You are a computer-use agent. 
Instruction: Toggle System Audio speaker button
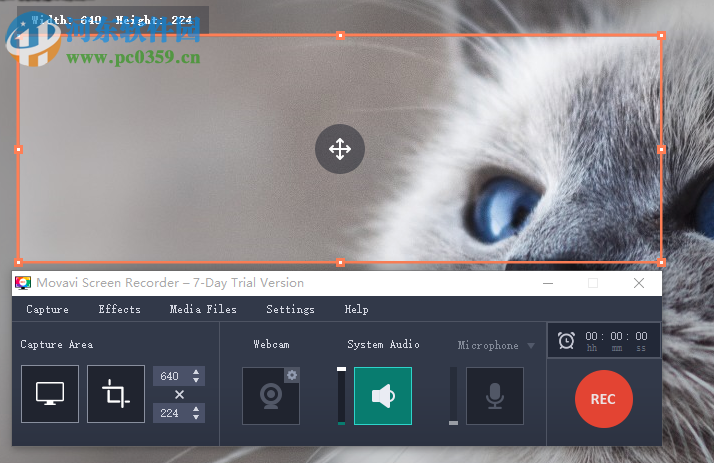click(383, 396)
